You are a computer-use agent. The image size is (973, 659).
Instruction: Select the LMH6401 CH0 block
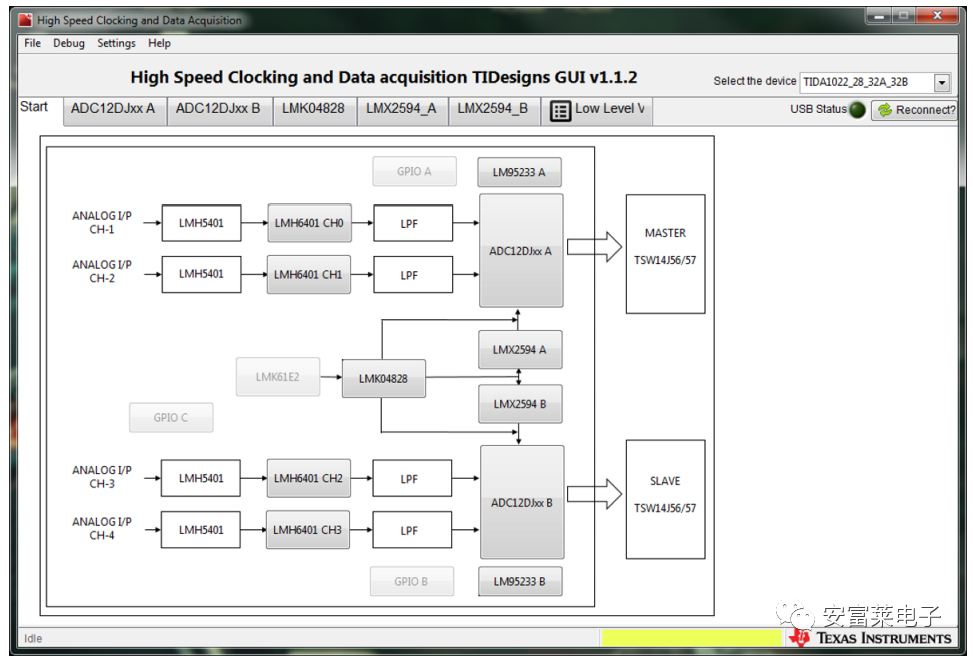coord(309,223)
